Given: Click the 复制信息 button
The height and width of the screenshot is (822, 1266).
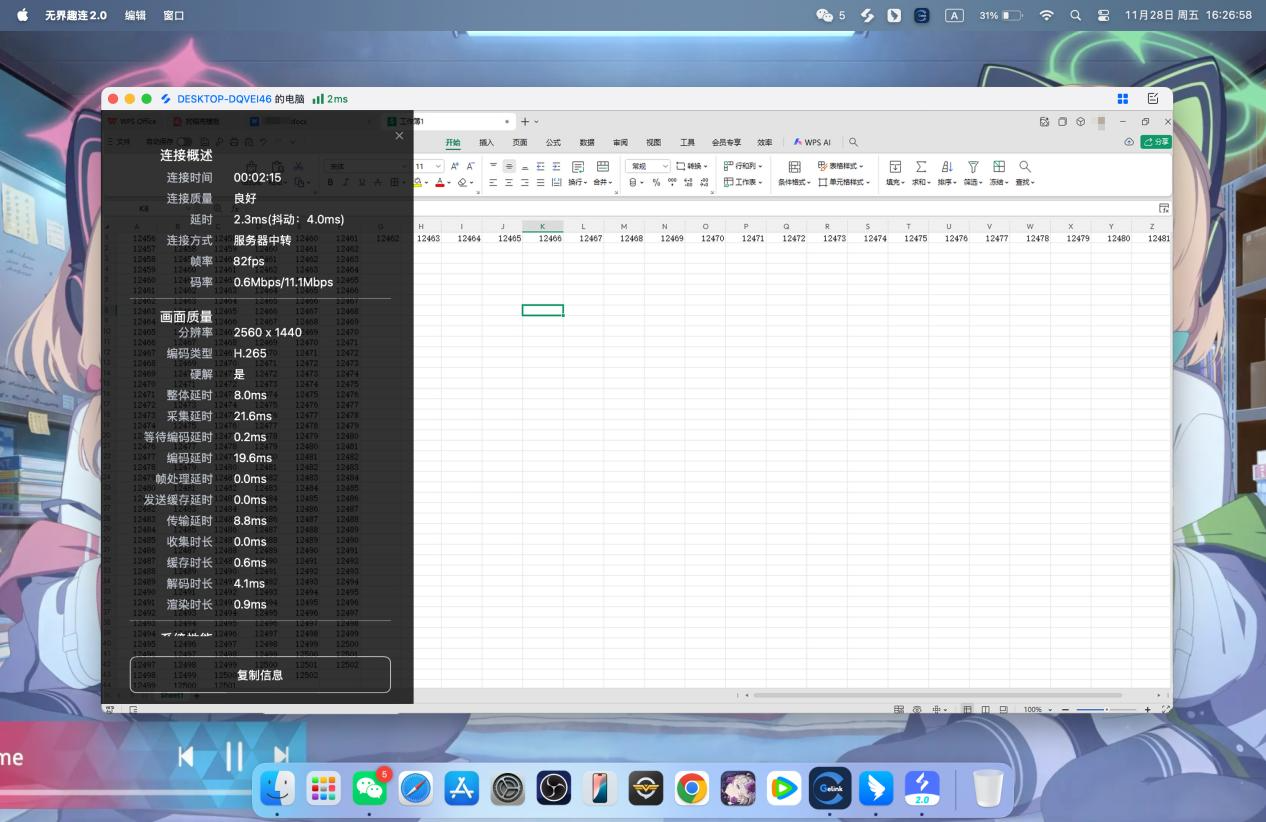Looking at the screenshot, I should tap(260, 675).
